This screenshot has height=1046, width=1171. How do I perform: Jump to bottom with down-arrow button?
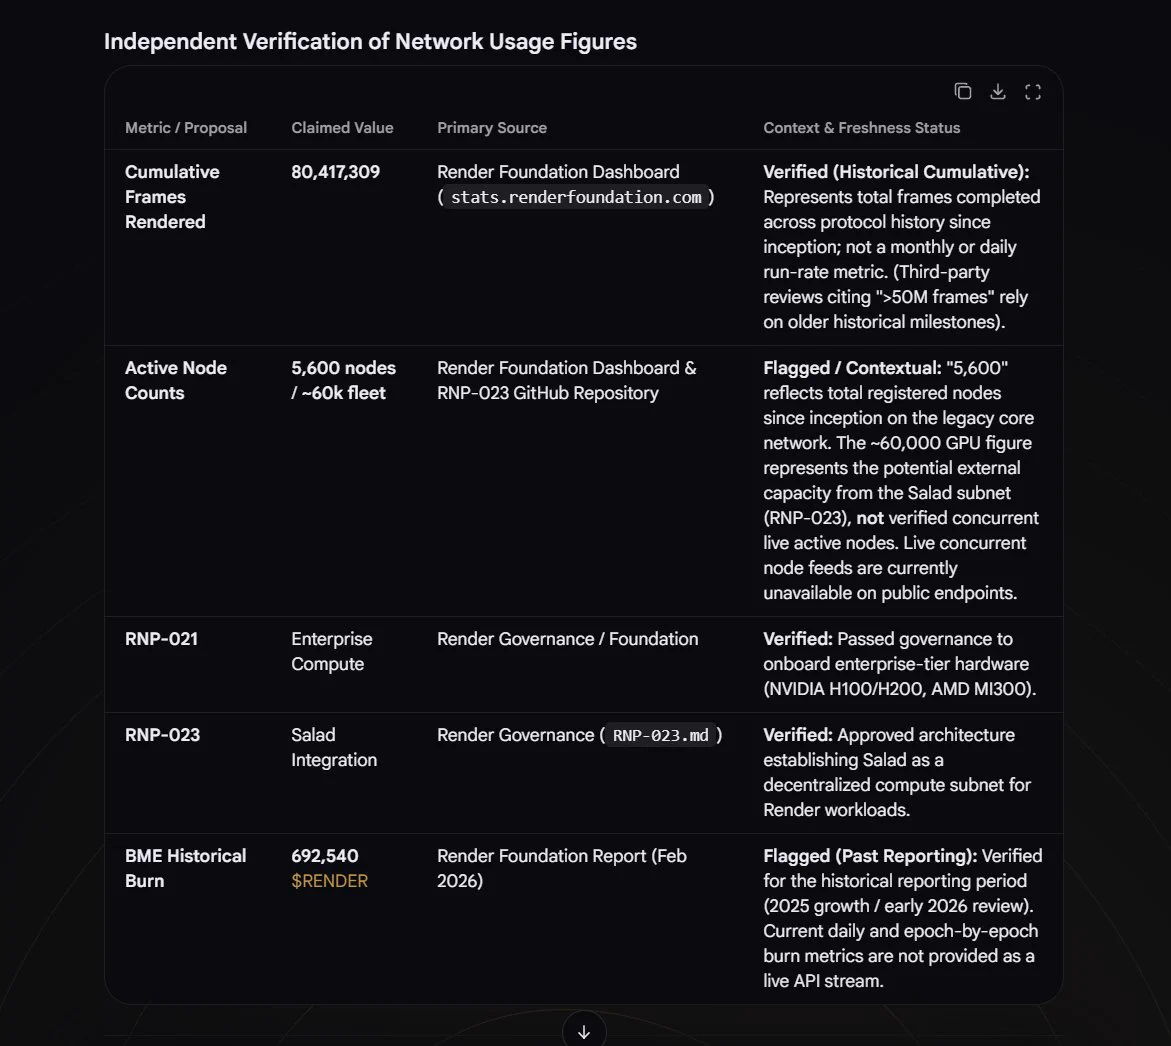(584, 1032)
